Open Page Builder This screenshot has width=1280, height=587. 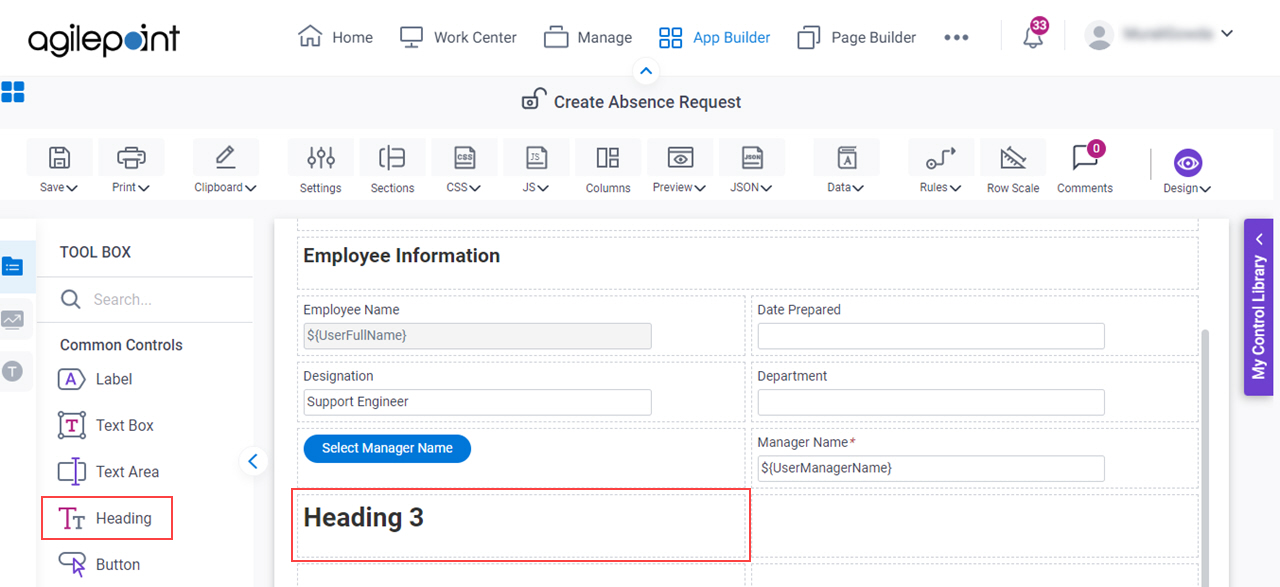856,37
